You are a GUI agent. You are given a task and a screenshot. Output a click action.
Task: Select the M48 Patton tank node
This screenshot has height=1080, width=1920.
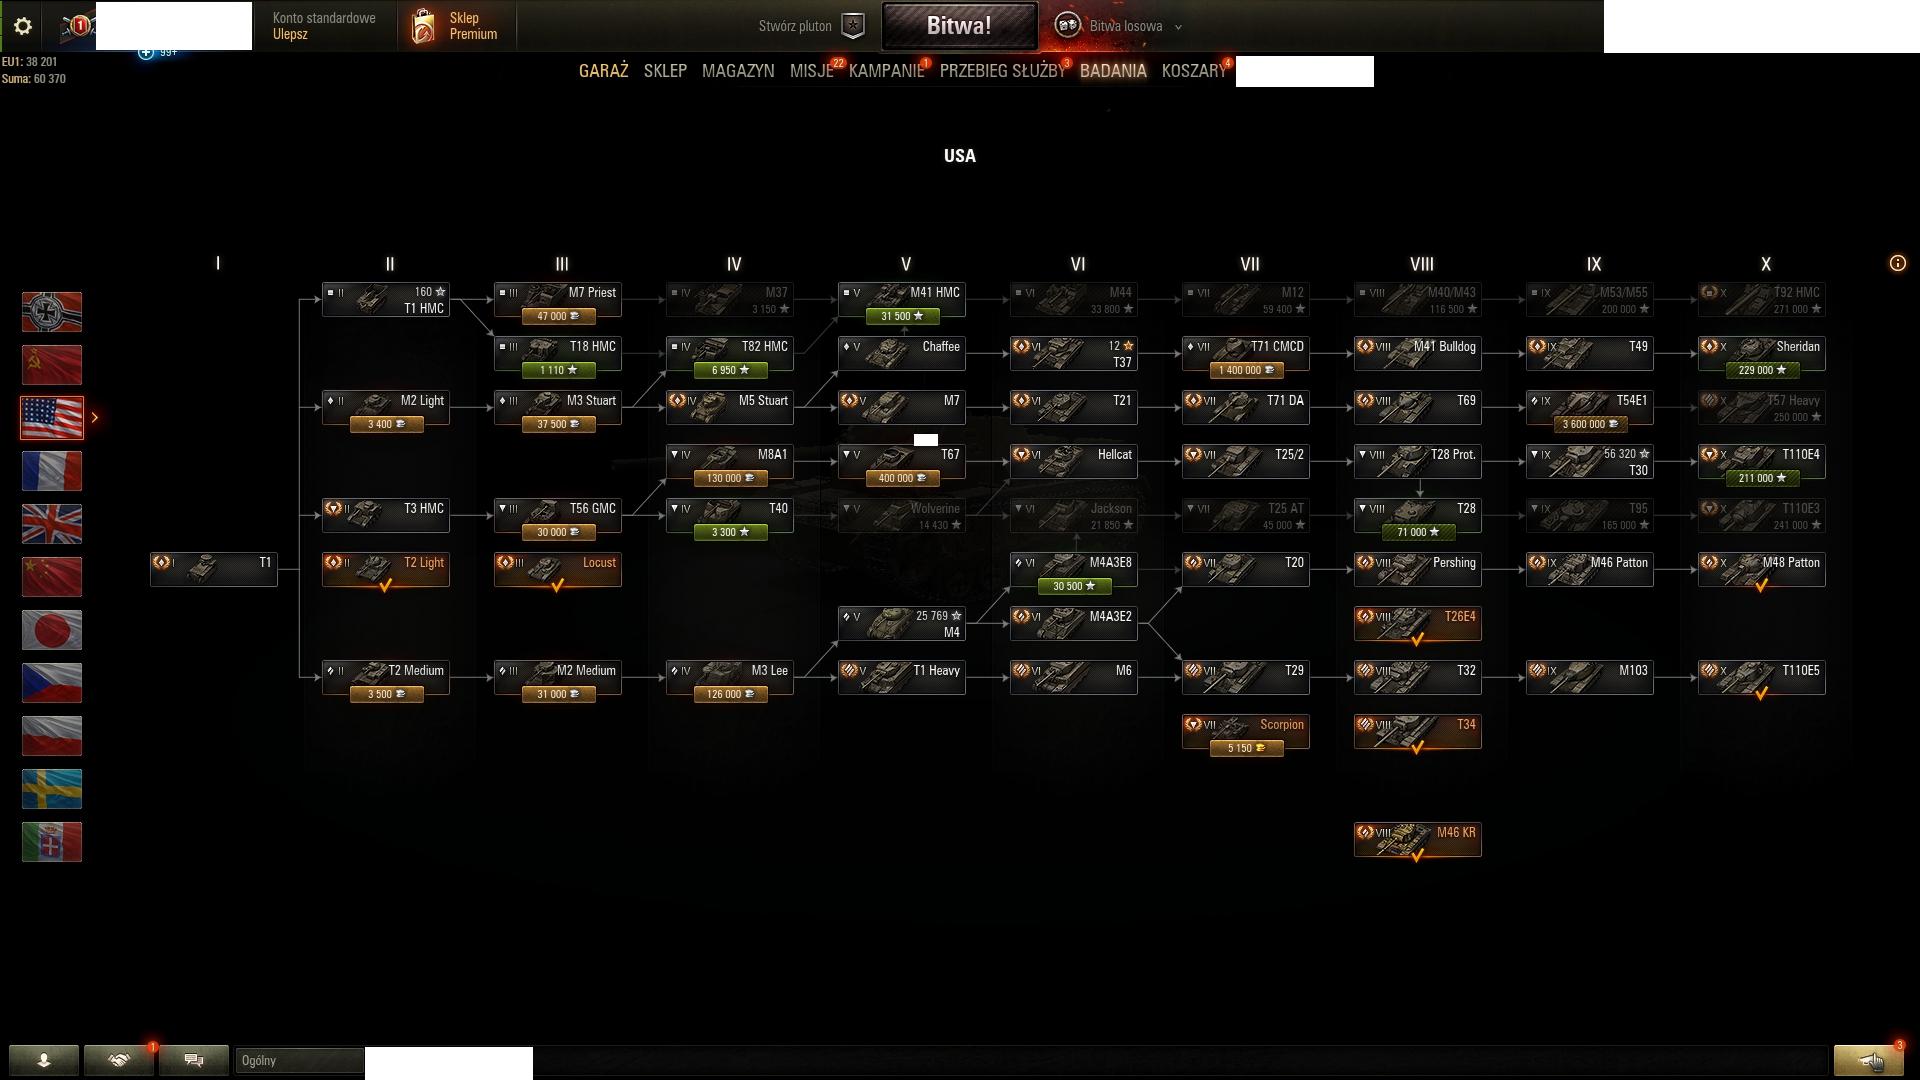1762,569
